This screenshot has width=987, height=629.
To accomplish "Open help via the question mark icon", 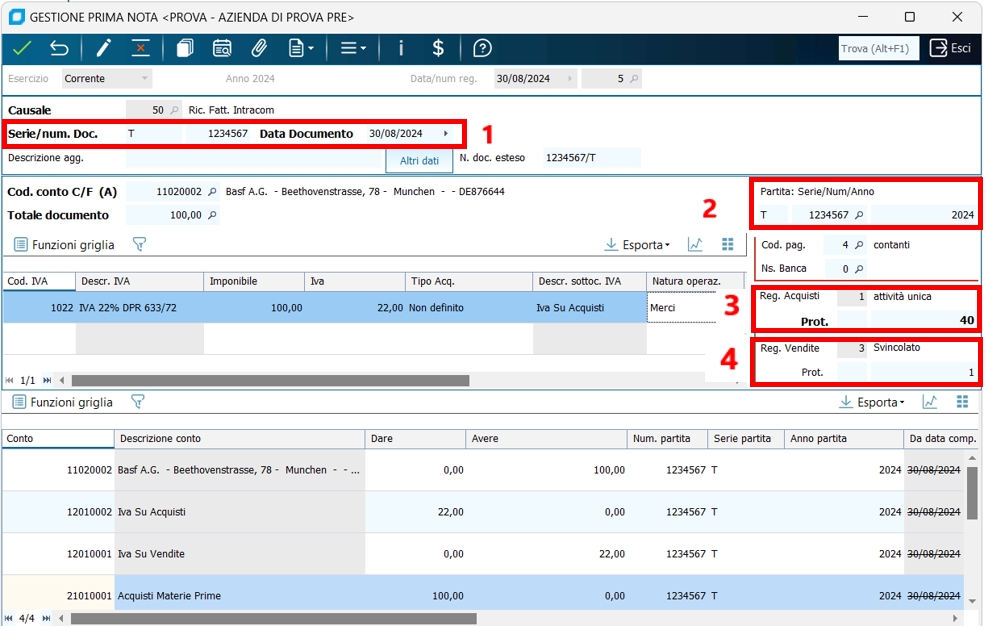I will [482, 48].
